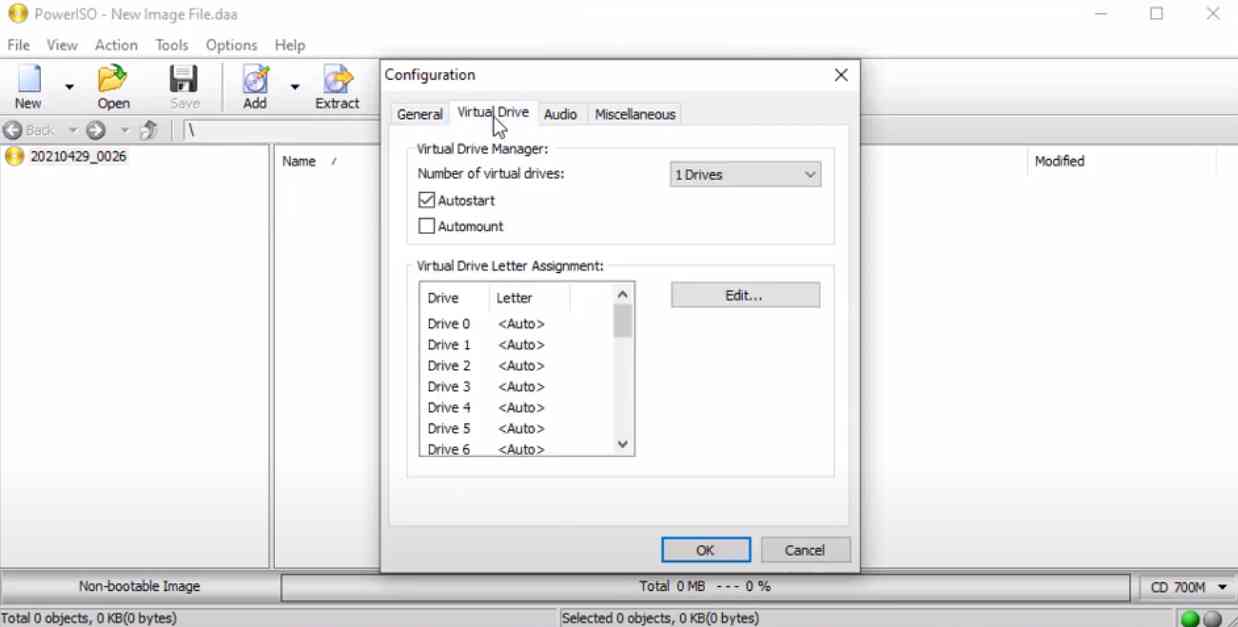Go Back using the navigation arrow icon

13,130
